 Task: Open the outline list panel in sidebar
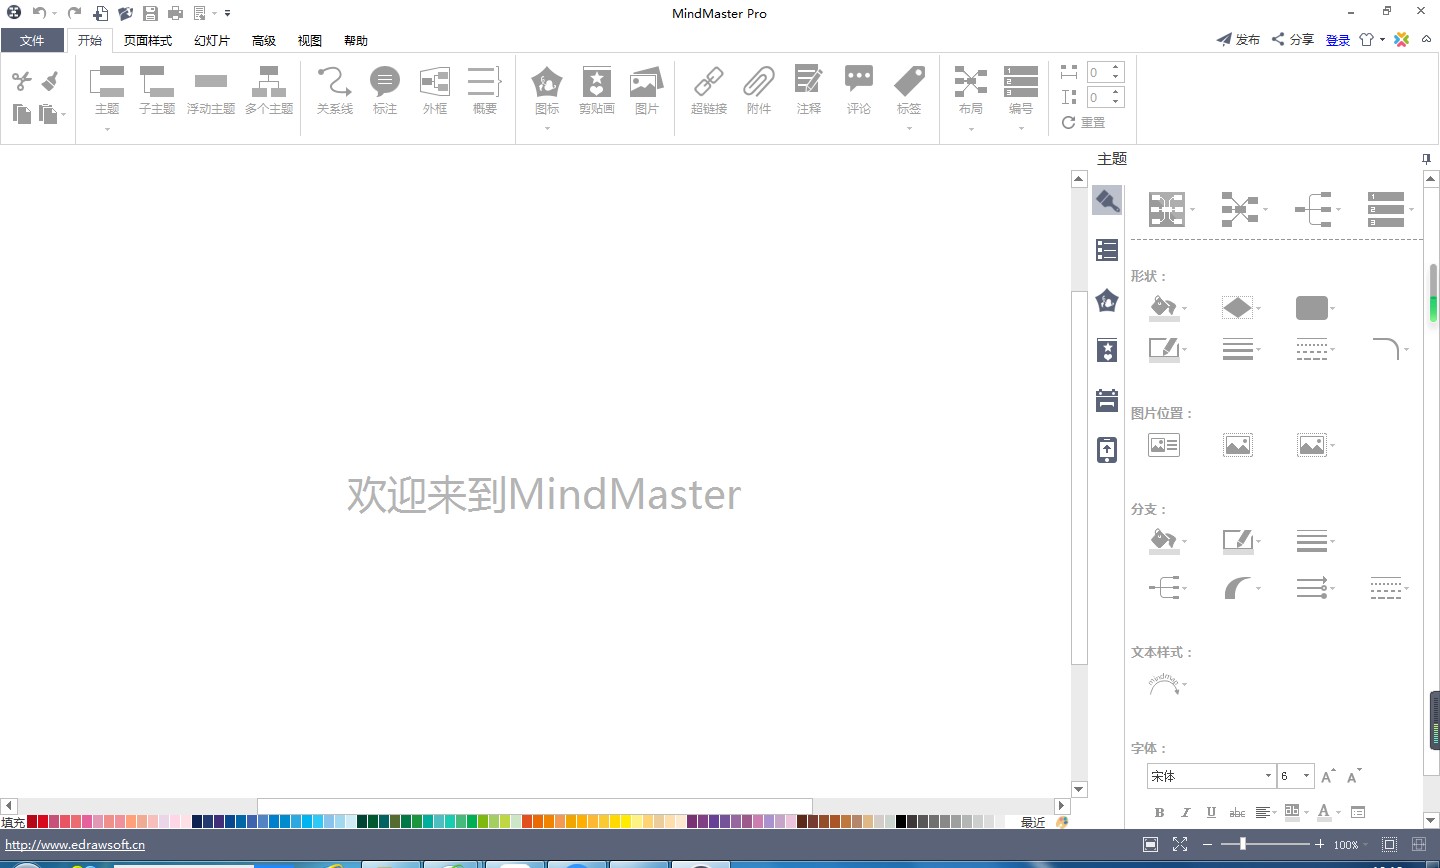point(1107,250)
